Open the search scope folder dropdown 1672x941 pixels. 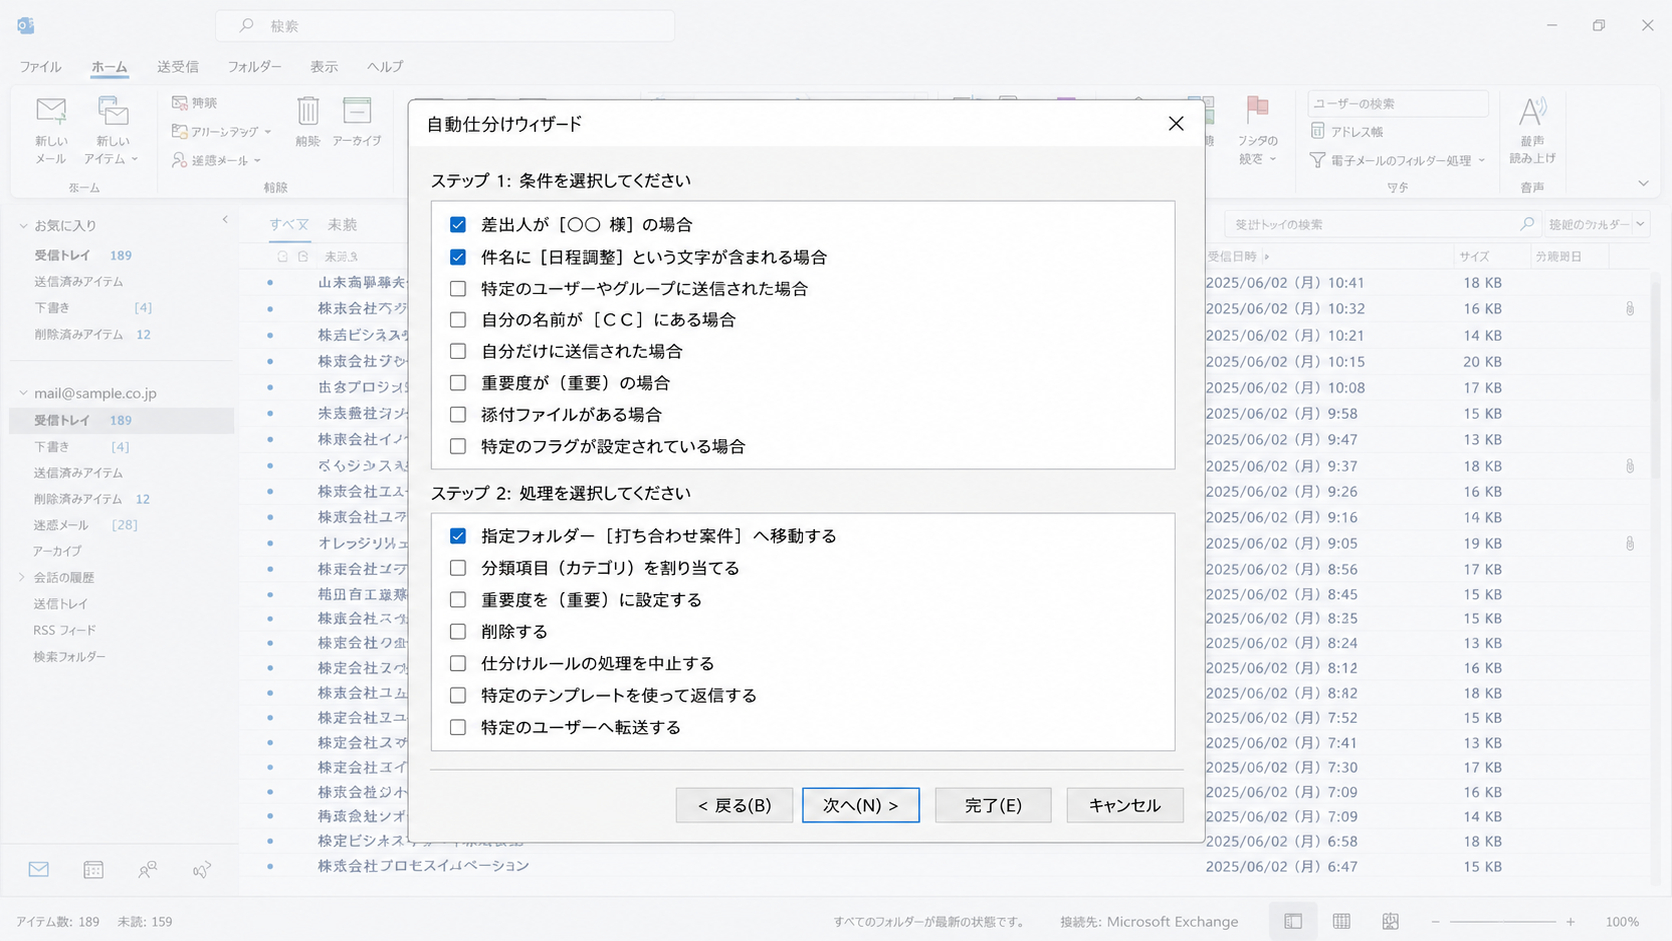[1640, 224]
